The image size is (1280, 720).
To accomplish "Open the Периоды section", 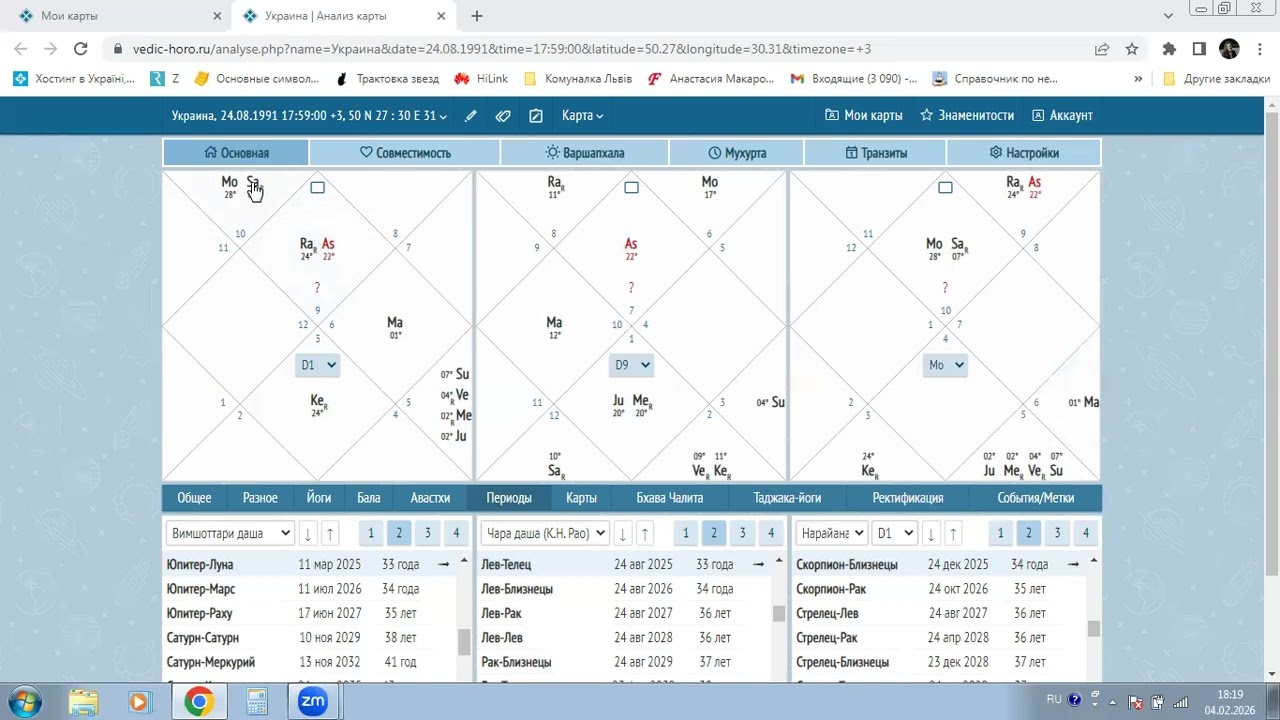I will tap(509, 498).
